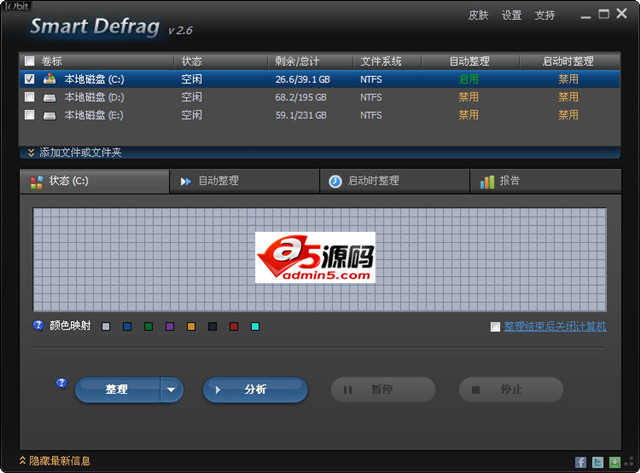Image resolution: width=640 pixels, height=473 pixels.
Task: Click the light gray color map swatch
Action: tap(106, 326)
